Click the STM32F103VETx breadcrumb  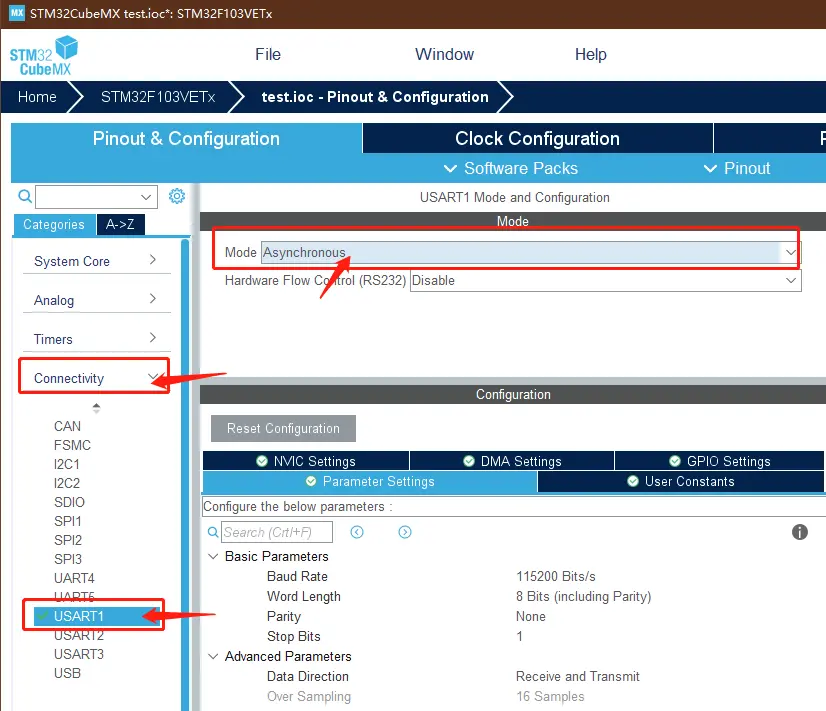point(158,97)
